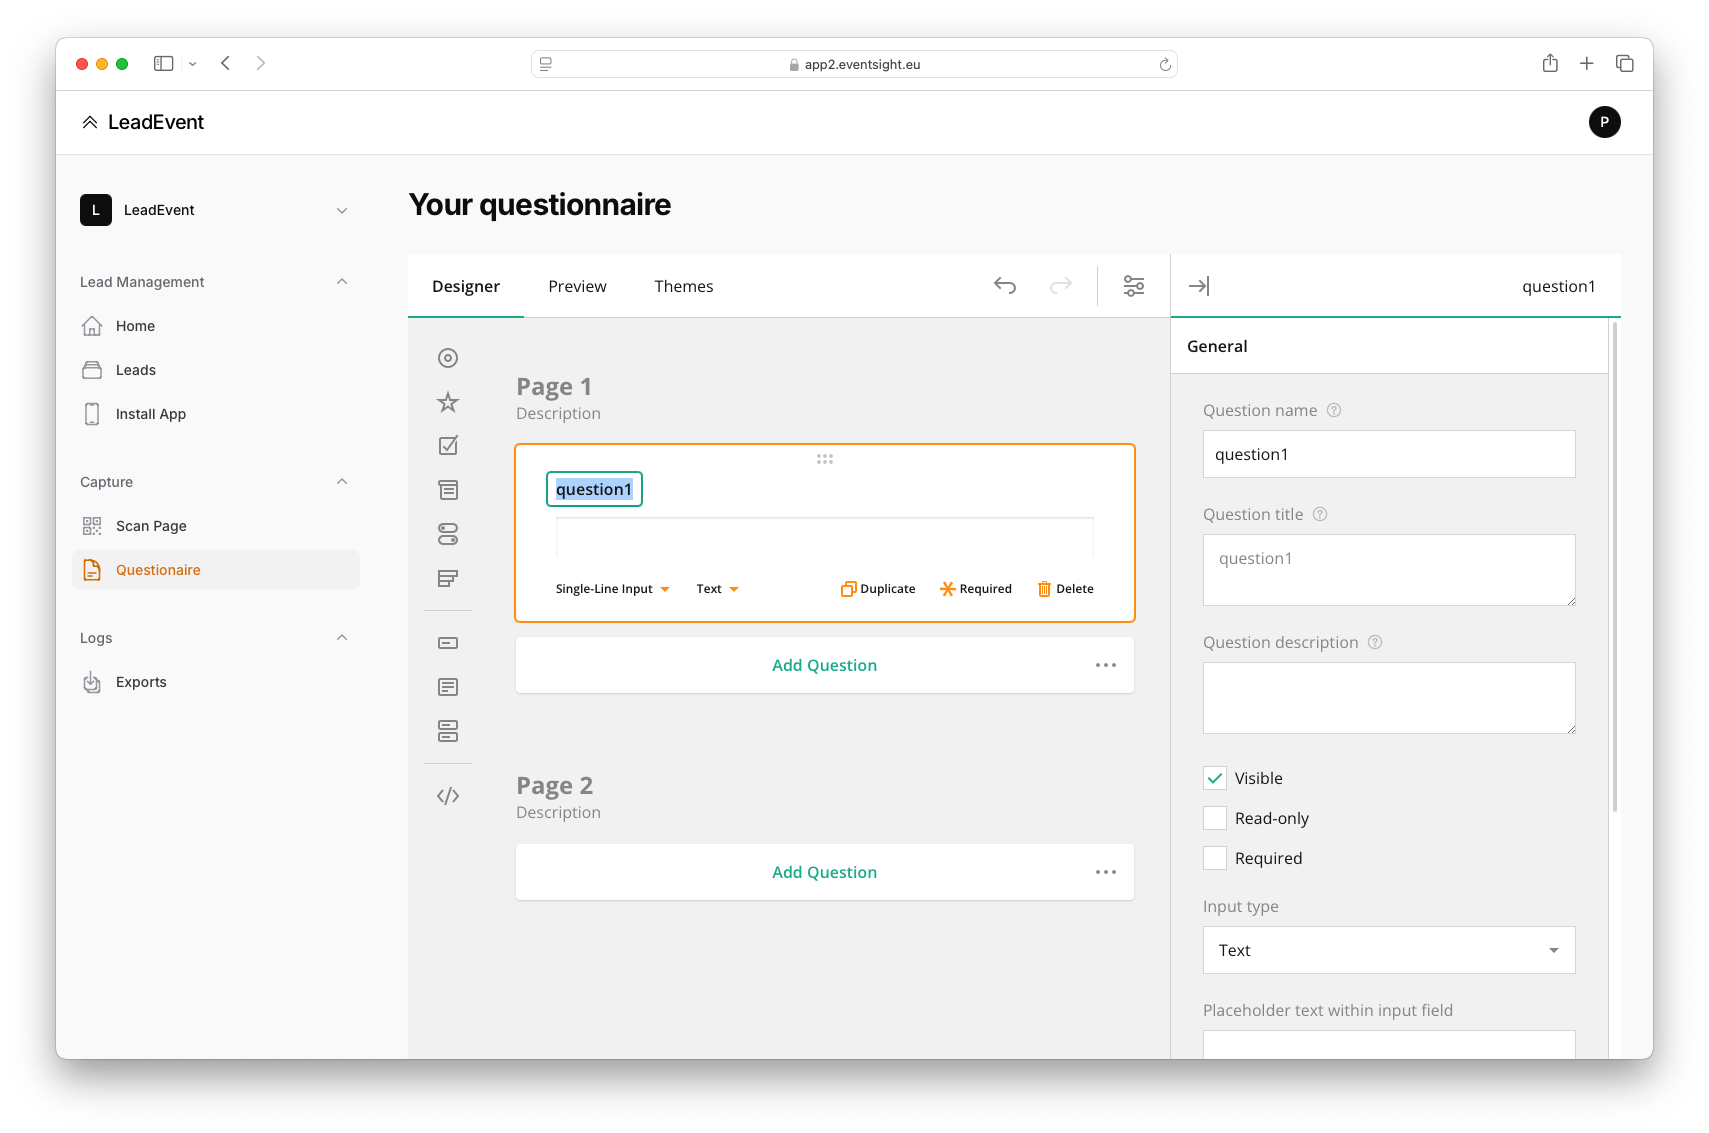
Task: Collapse the Lead Management section
Action: 342,282
